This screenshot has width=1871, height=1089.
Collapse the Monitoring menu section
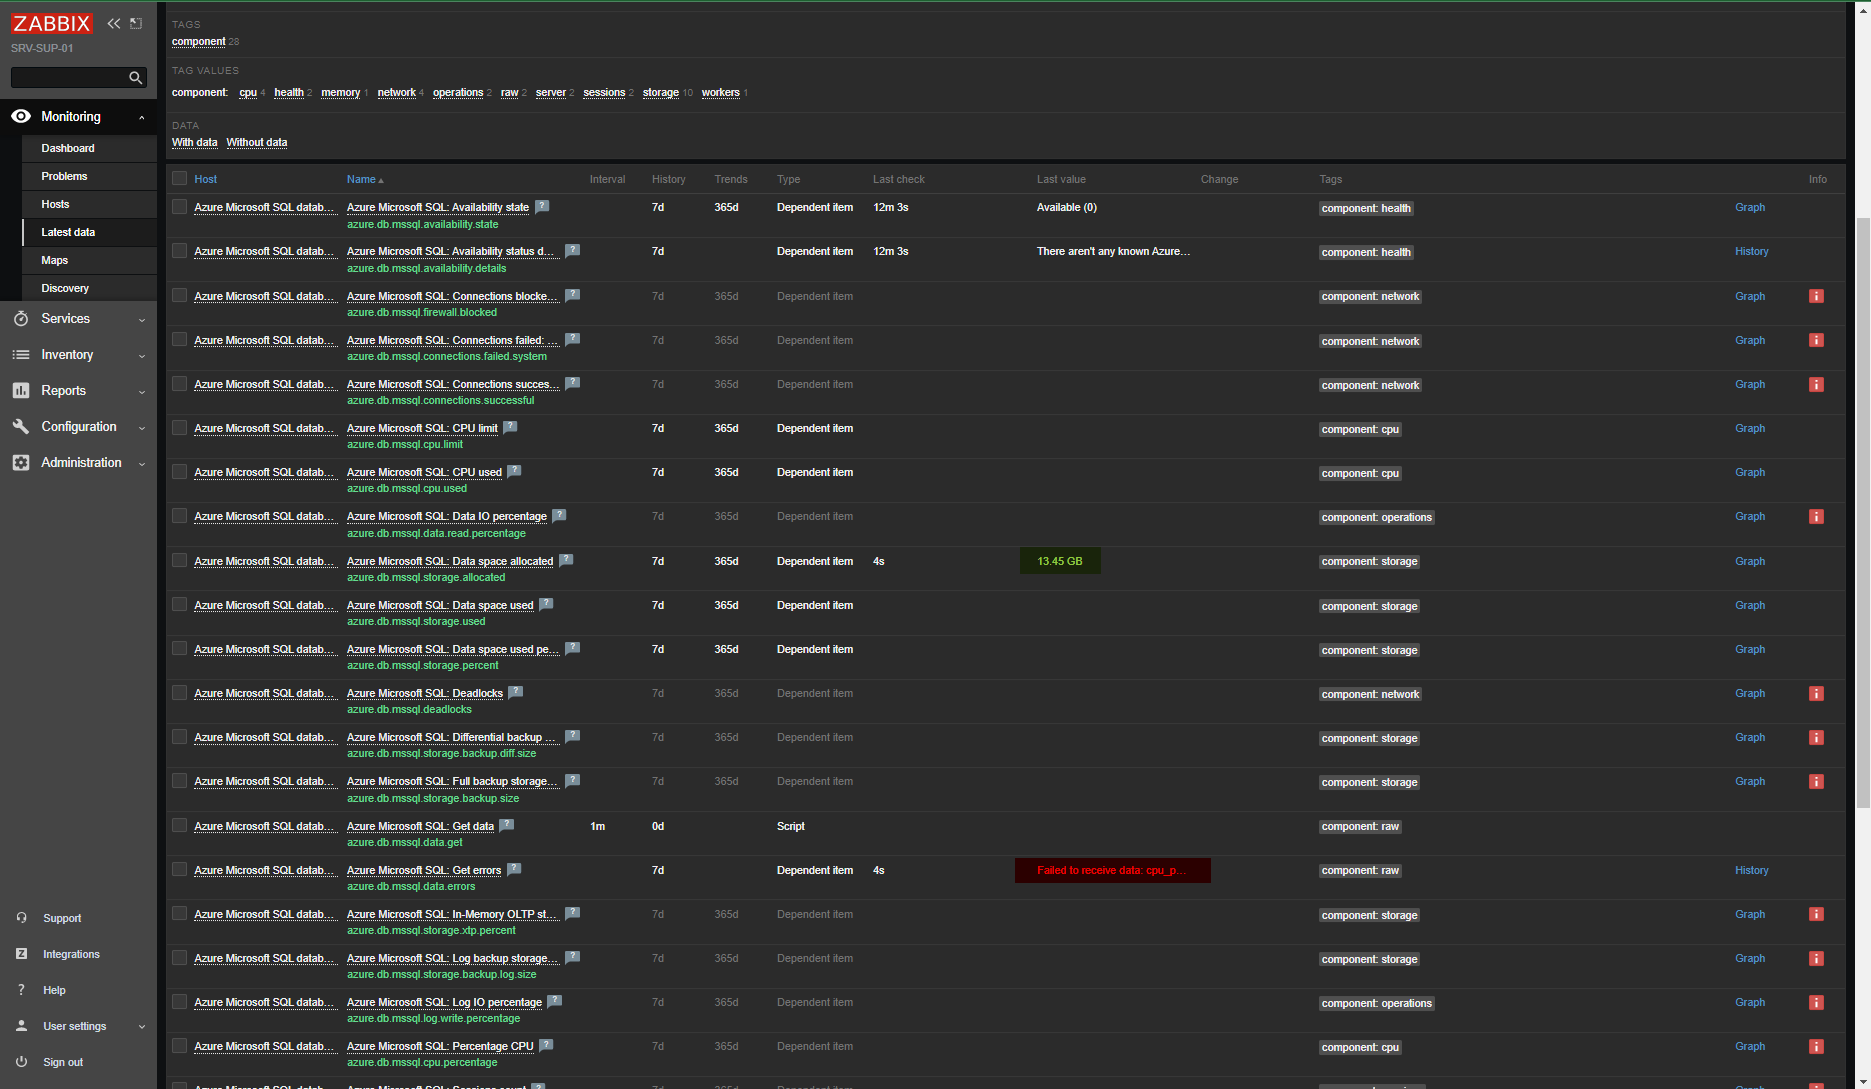click(142, 117)
